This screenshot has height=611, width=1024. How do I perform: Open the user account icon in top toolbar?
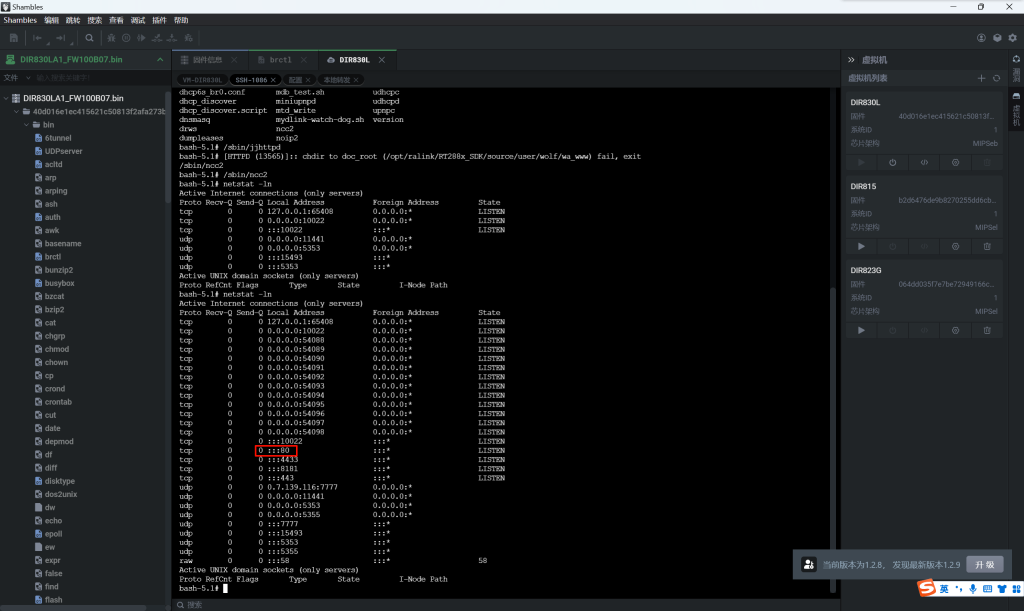click(x=982, y=38)
